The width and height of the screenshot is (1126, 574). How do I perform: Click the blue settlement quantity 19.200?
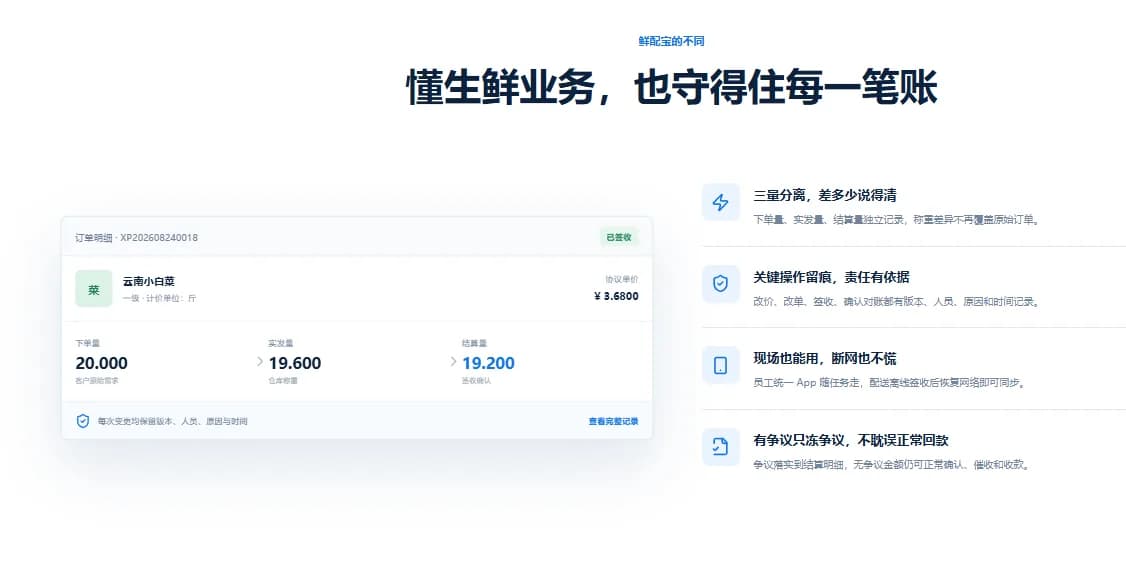tap(488, 363)
